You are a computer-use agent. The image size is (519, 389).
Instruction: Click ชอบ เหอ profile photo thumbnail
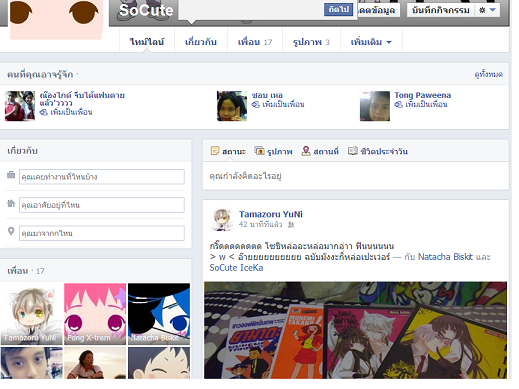pyautogui.click(x=232, y=106)
